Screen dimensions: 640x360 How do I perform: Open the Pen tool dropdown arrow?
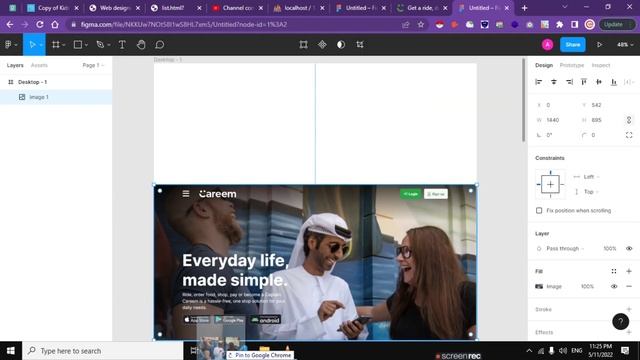tap(109, 45)
